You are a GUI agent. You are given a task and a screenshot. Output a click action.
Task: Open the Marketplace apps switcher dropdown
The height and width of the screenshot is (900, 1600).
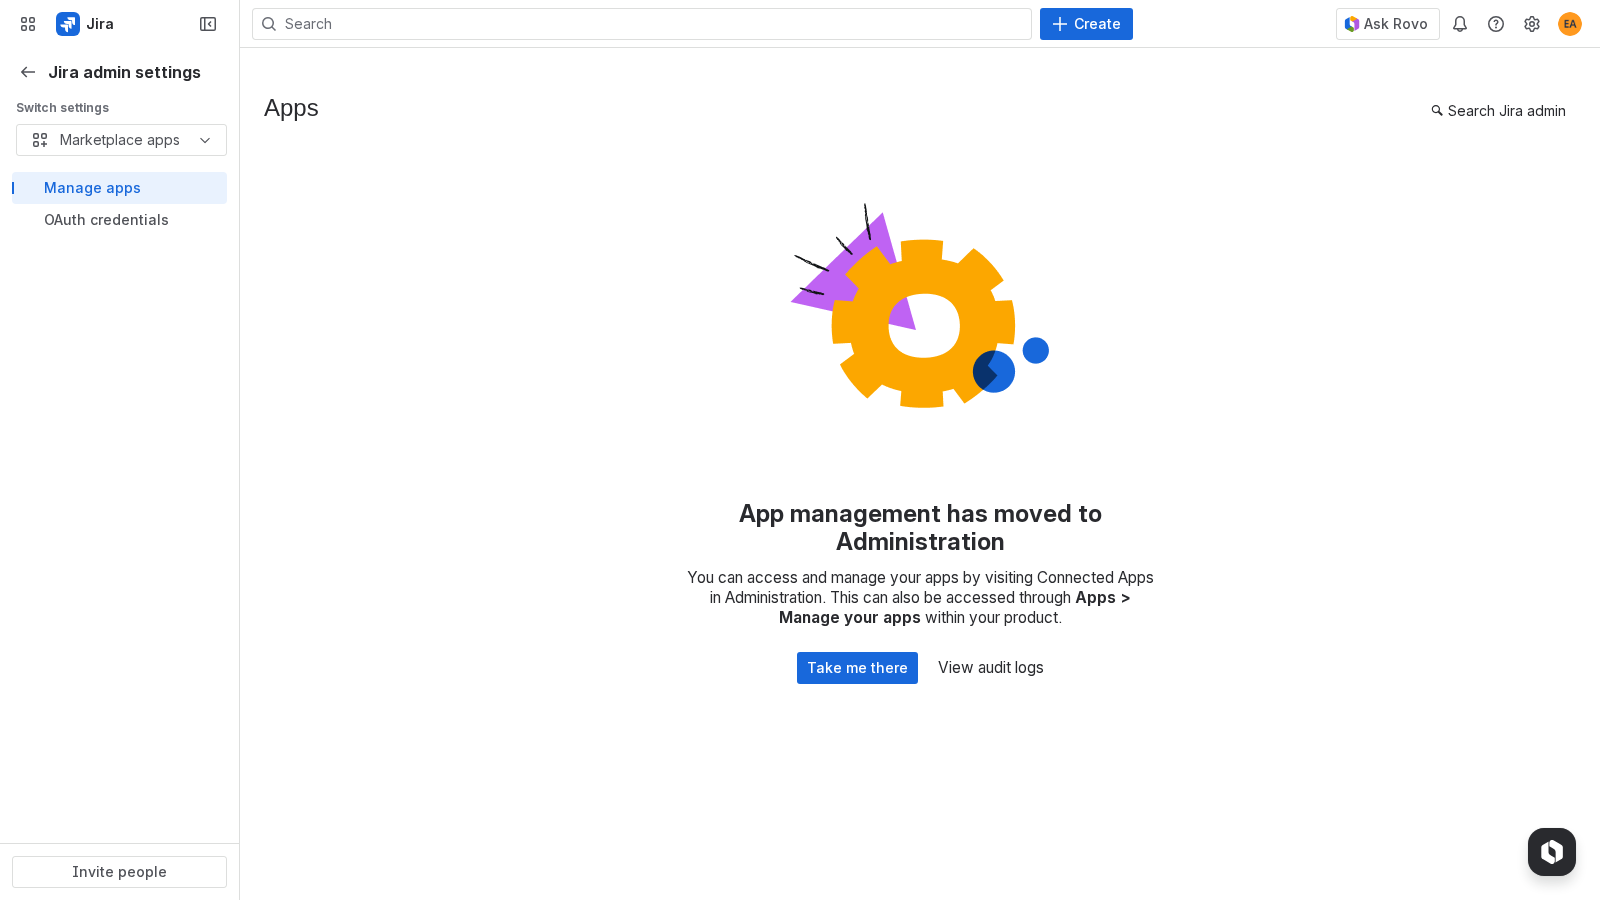120,140
